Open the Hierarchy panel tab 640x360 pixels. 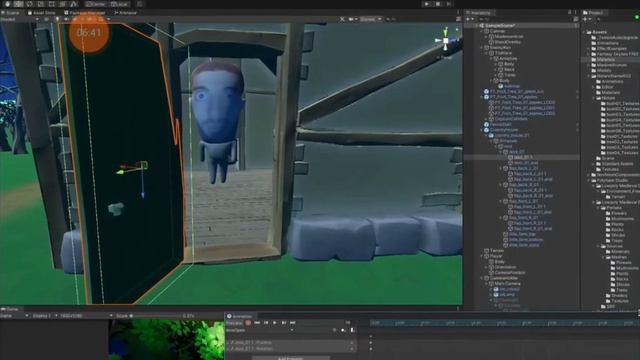coord(478,13)
